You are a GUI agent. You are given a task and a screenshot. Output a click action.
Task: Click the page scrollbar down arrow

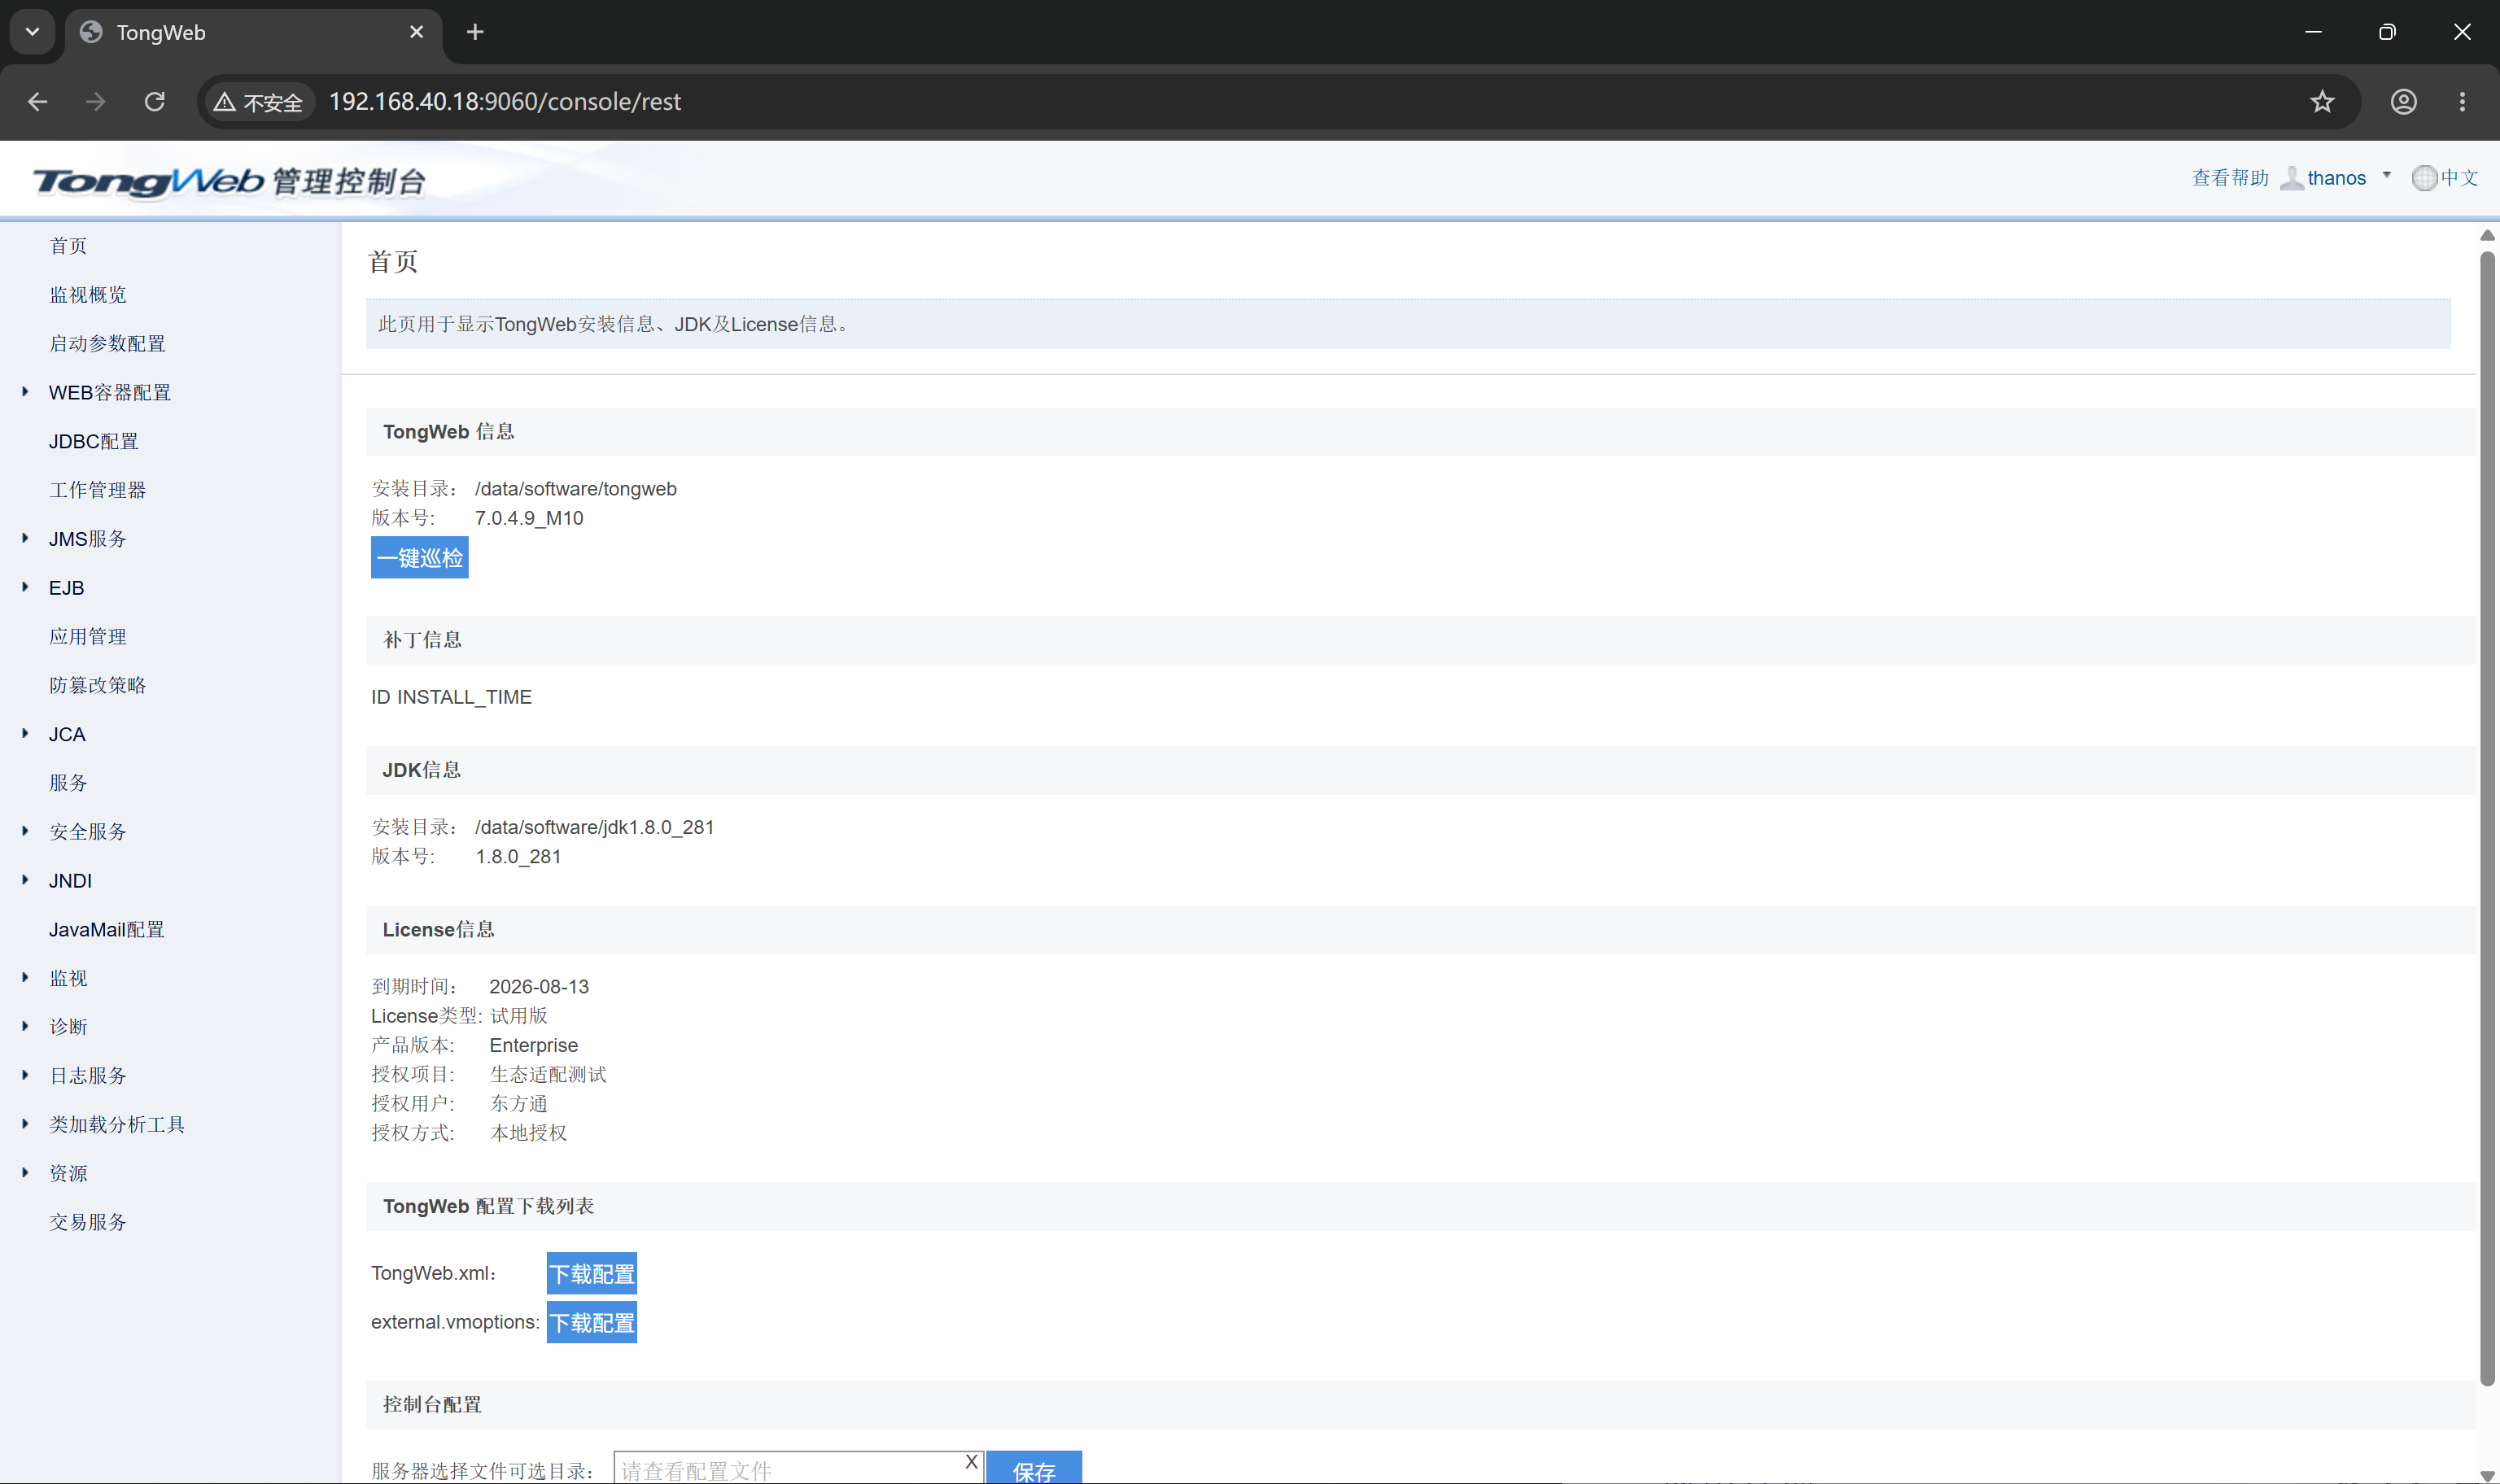pos(2487,1476)
